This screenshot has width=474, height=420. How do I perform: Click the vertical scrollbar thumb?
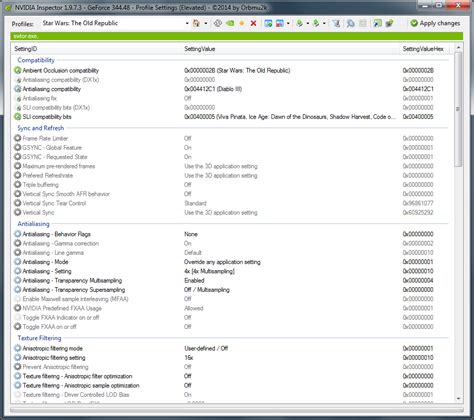click(458, 109)
